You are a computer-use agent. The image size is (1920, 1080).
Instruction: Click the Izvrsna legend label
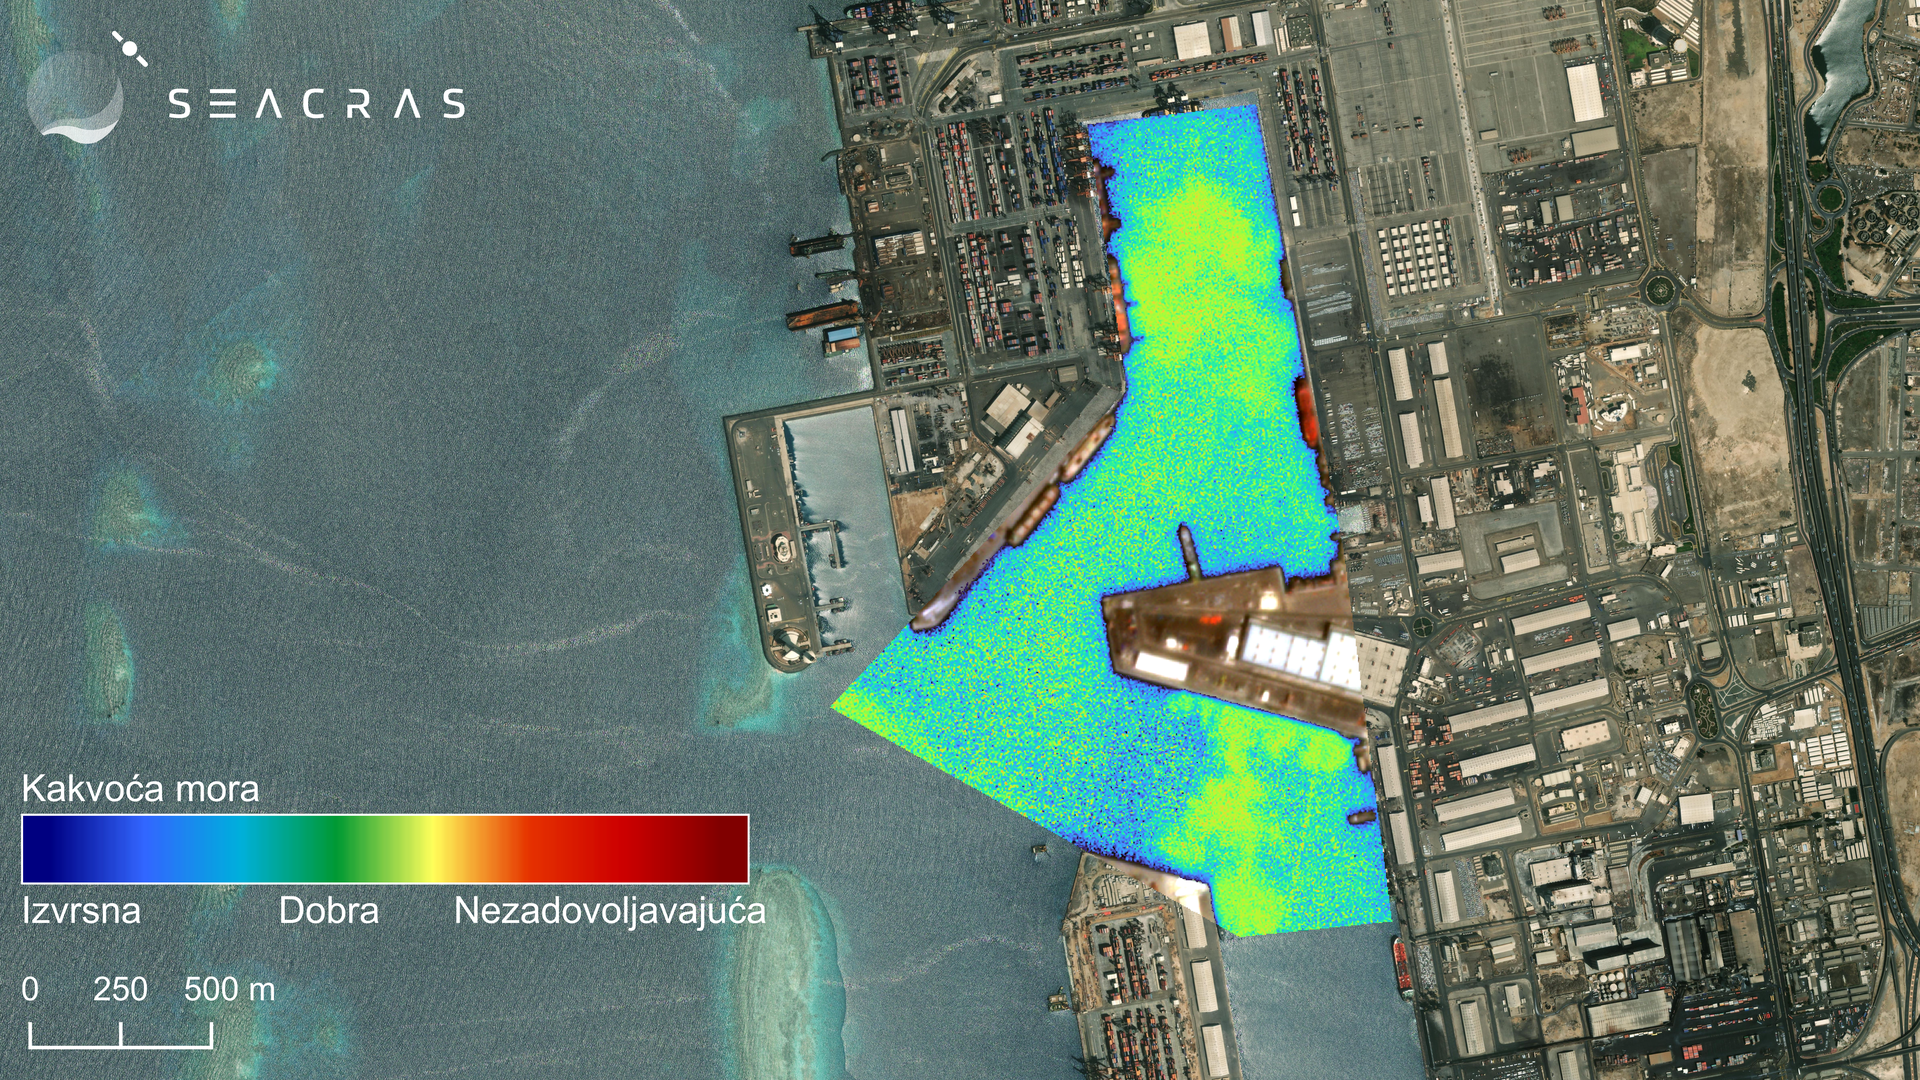pos(81,911)
